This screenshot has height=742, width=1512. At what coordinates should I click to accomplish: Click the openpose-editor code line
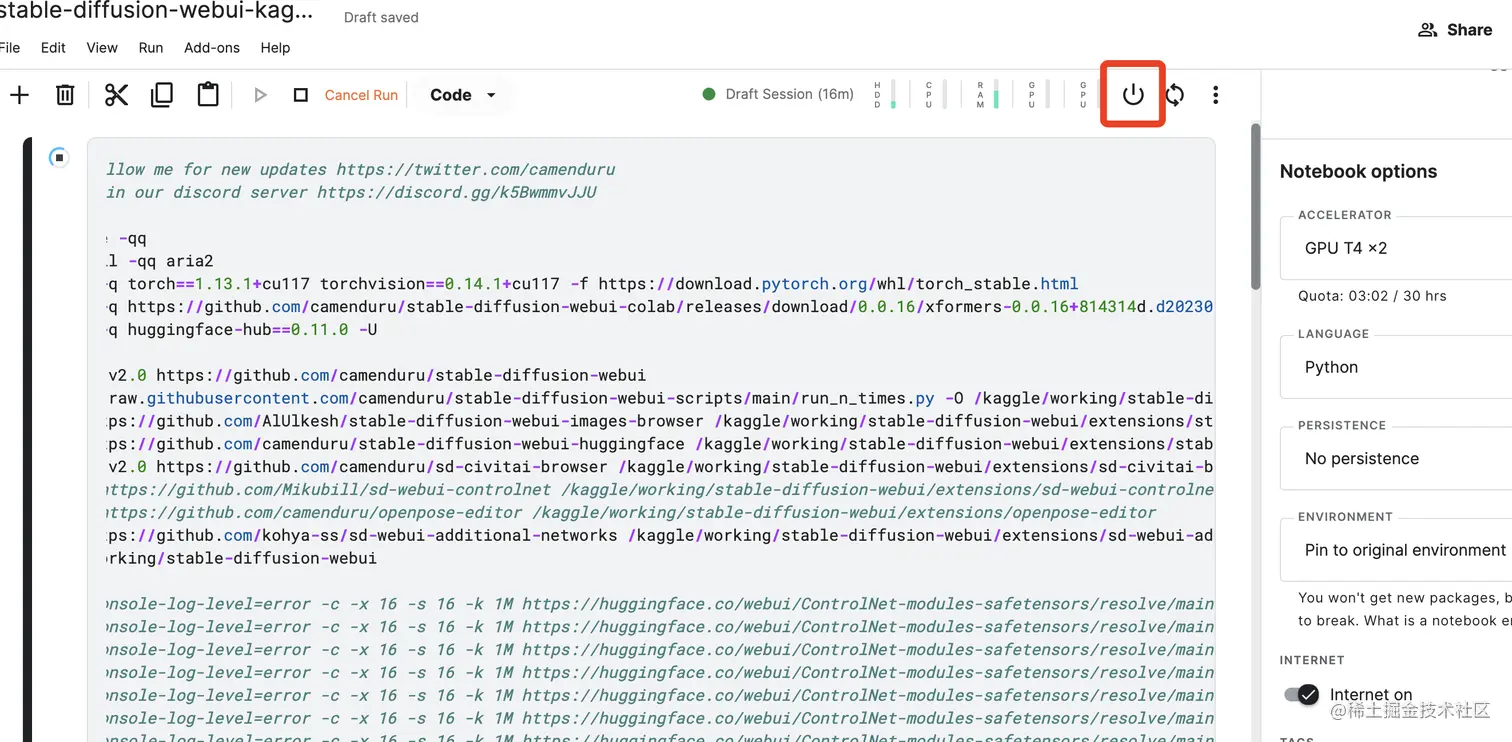tap(631, 512)
